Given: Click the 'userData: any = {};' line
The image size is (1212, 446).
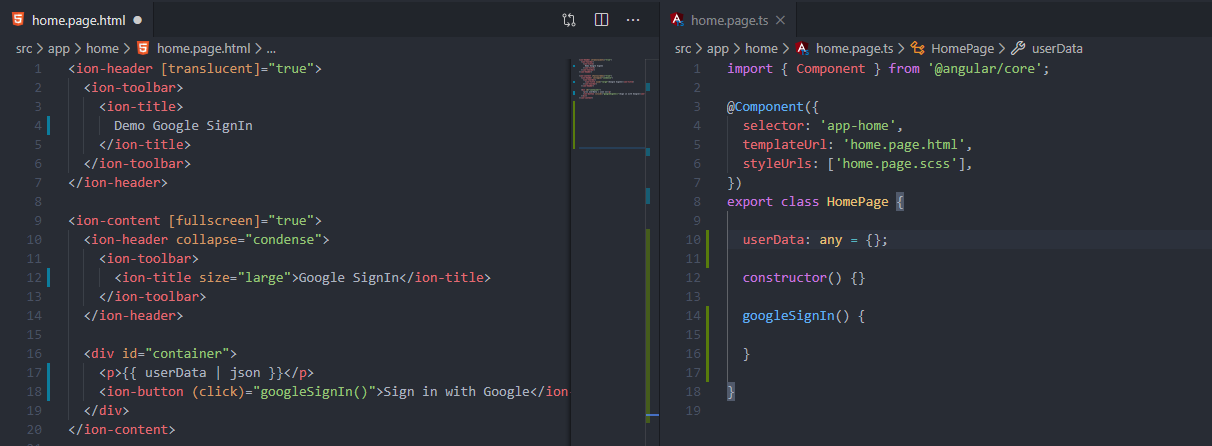Looking at the screenshot, I should click(814, 240).
